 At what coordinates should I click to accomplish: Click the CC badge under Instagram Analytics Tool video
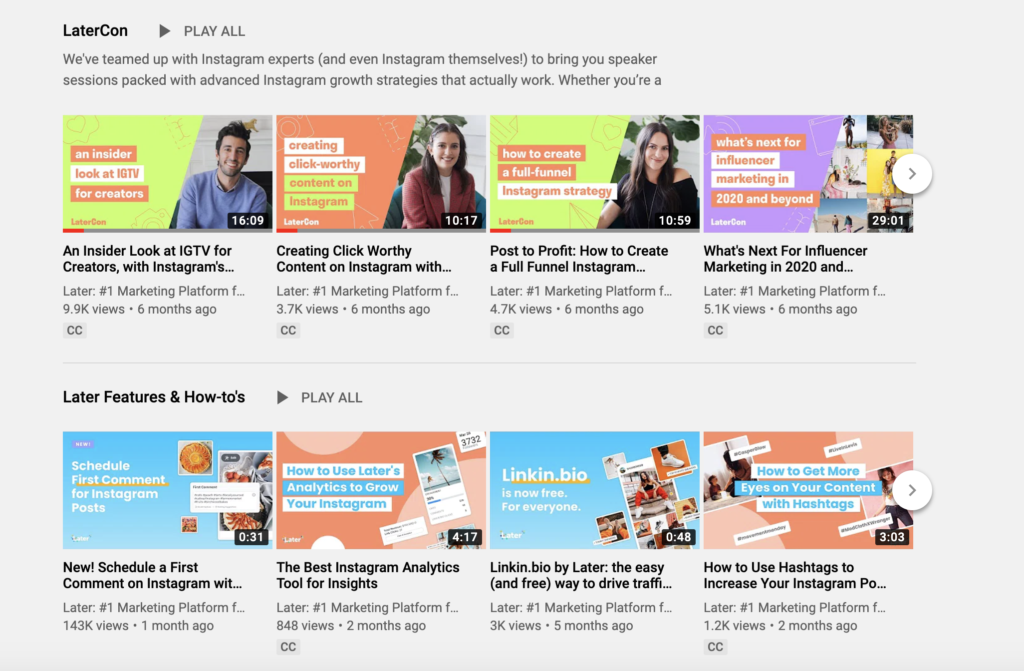(288, 647)
